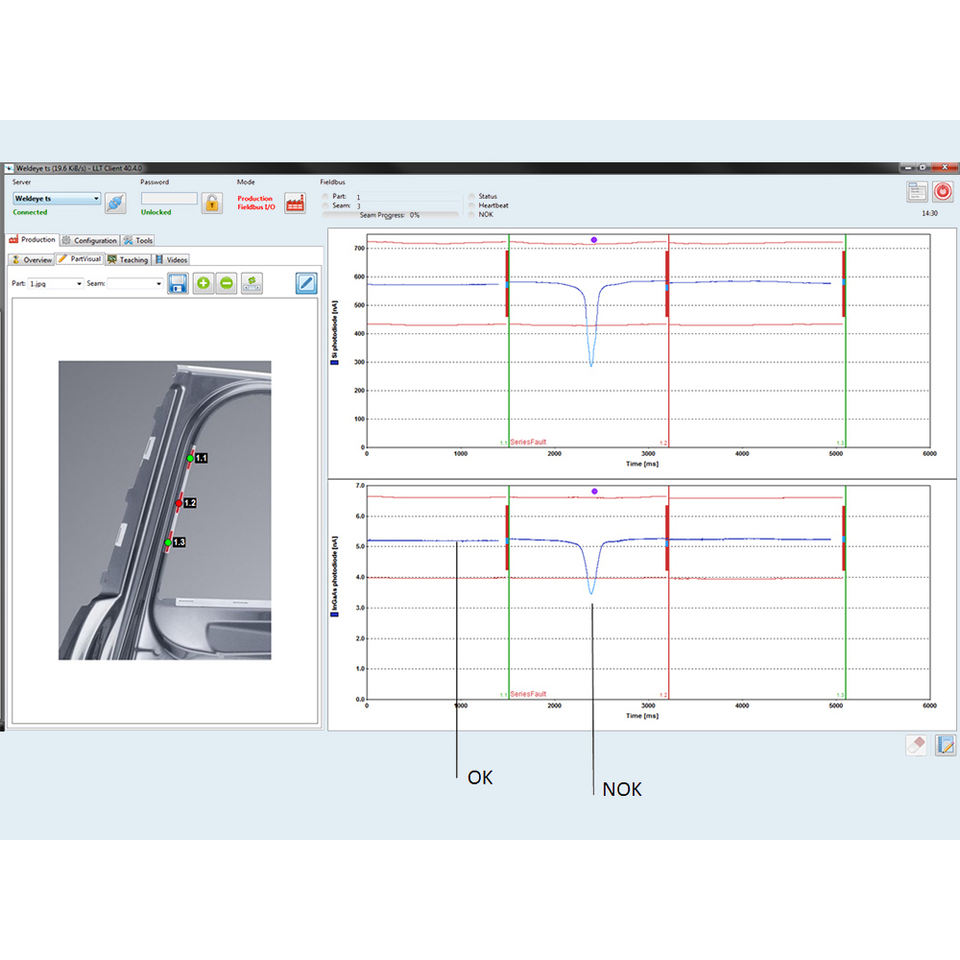
Task: Click seam marker 1.2 on the part image
Action: 179,503
